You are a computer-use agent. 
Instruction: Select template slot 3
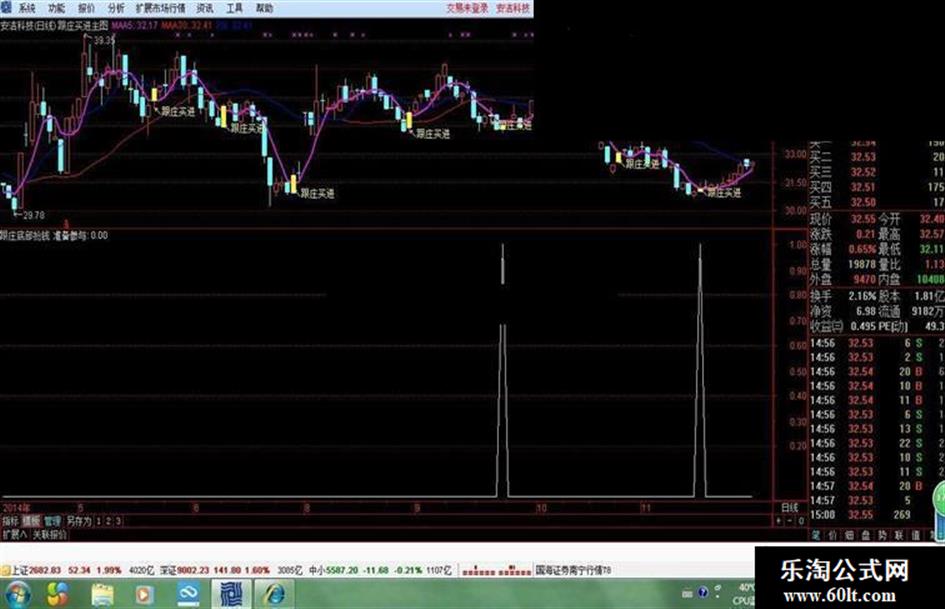point(118,521)
